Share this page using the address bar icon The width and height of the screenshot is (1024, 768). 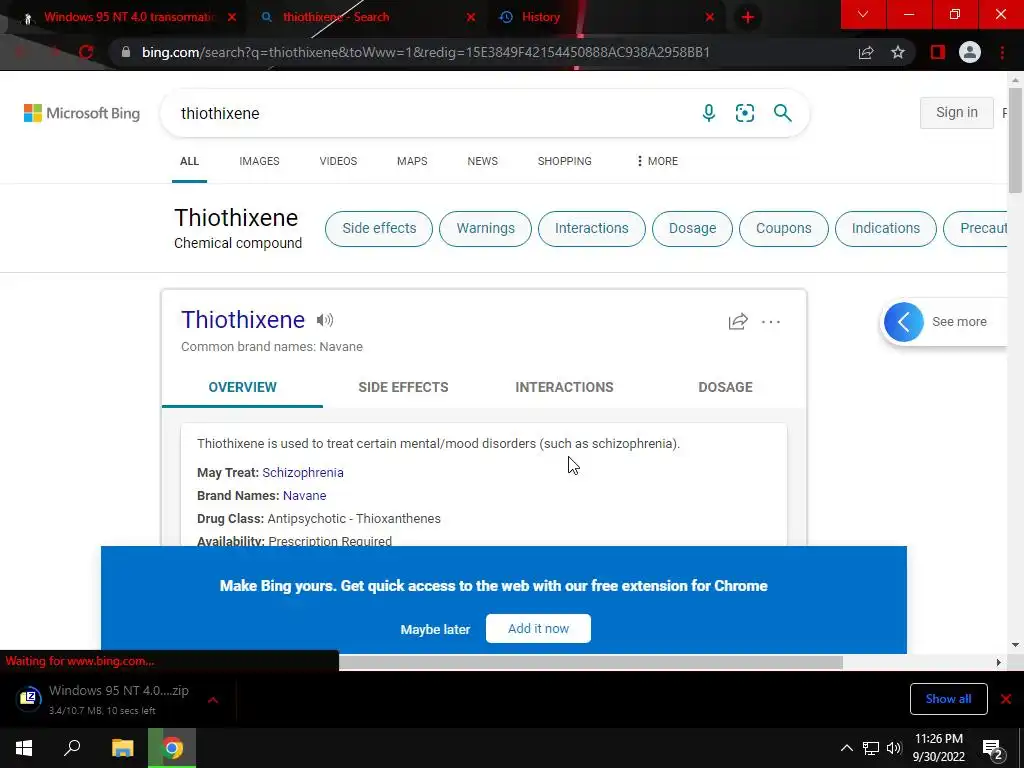[x=866, y=52]
